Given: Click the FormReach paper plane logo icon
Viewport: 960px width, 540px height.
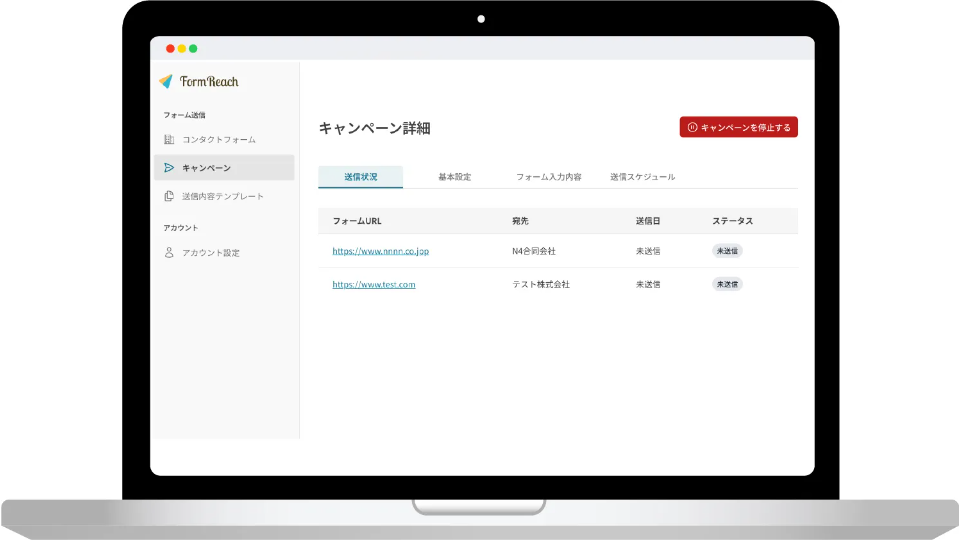Looking at the screenshot, I should [x=166, y=81].
